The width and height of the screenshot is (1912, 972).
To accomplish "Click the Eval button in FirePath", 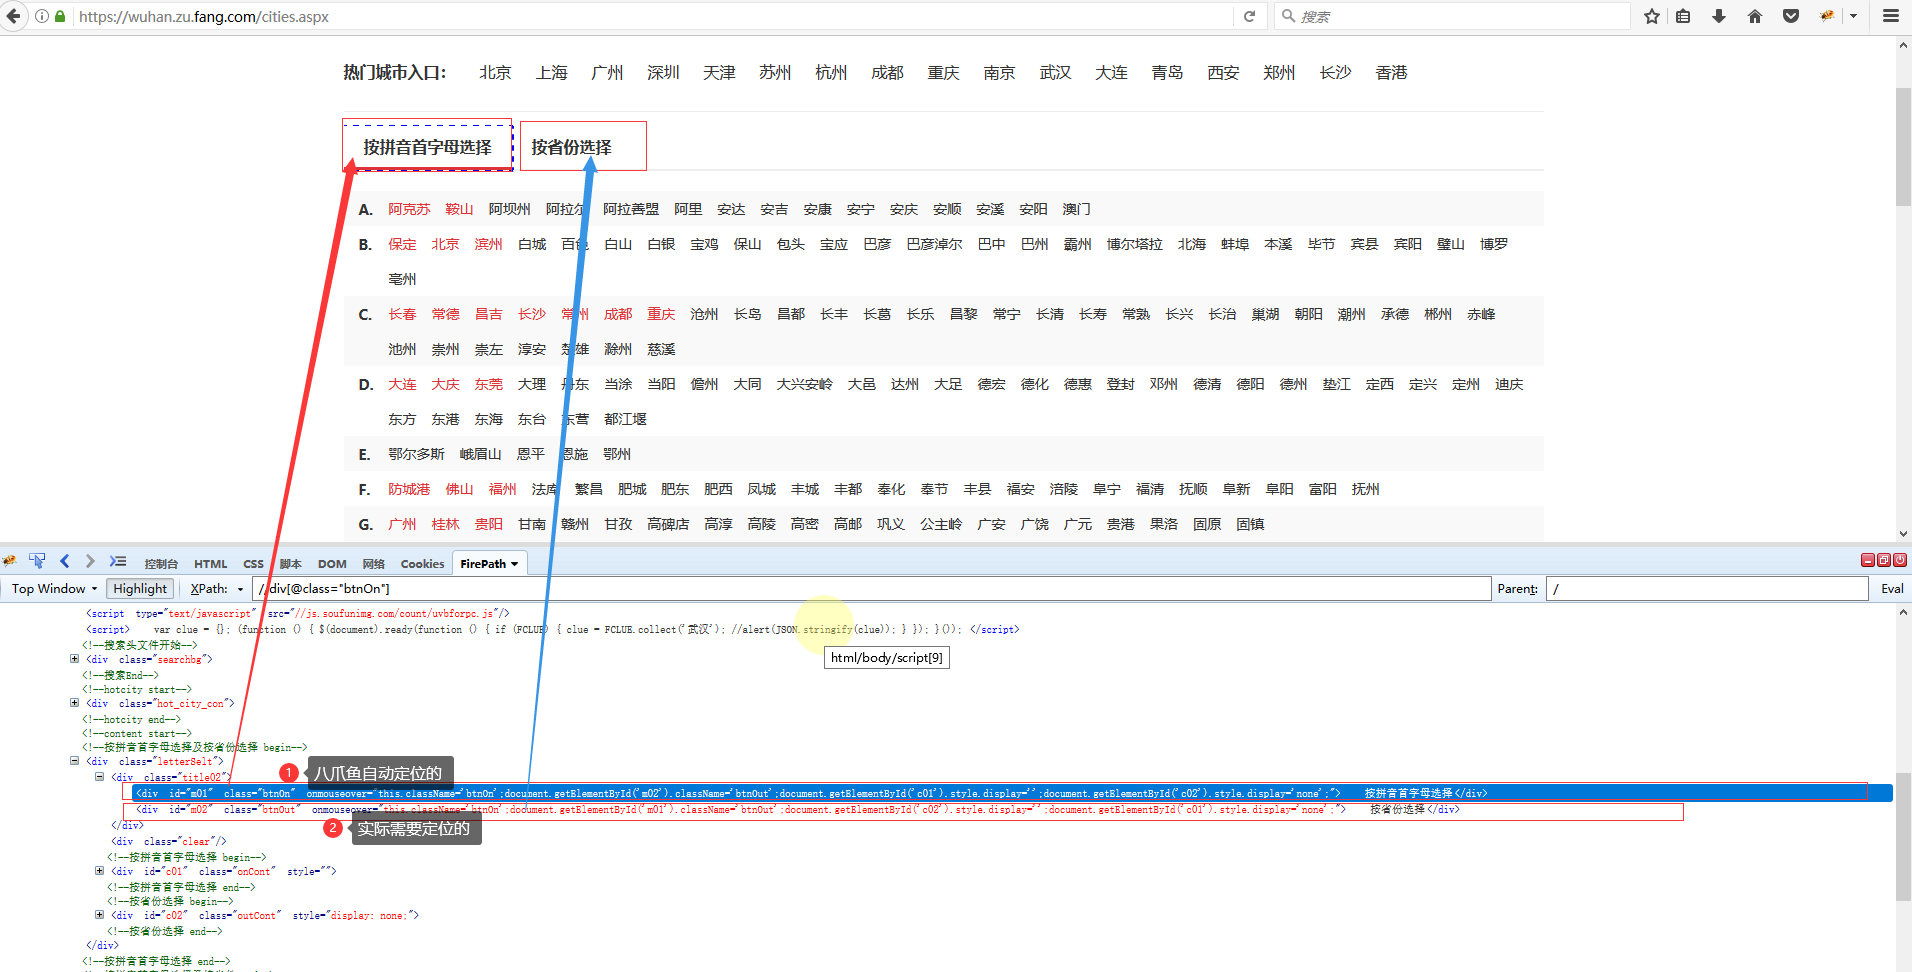I will (1892, 589).
